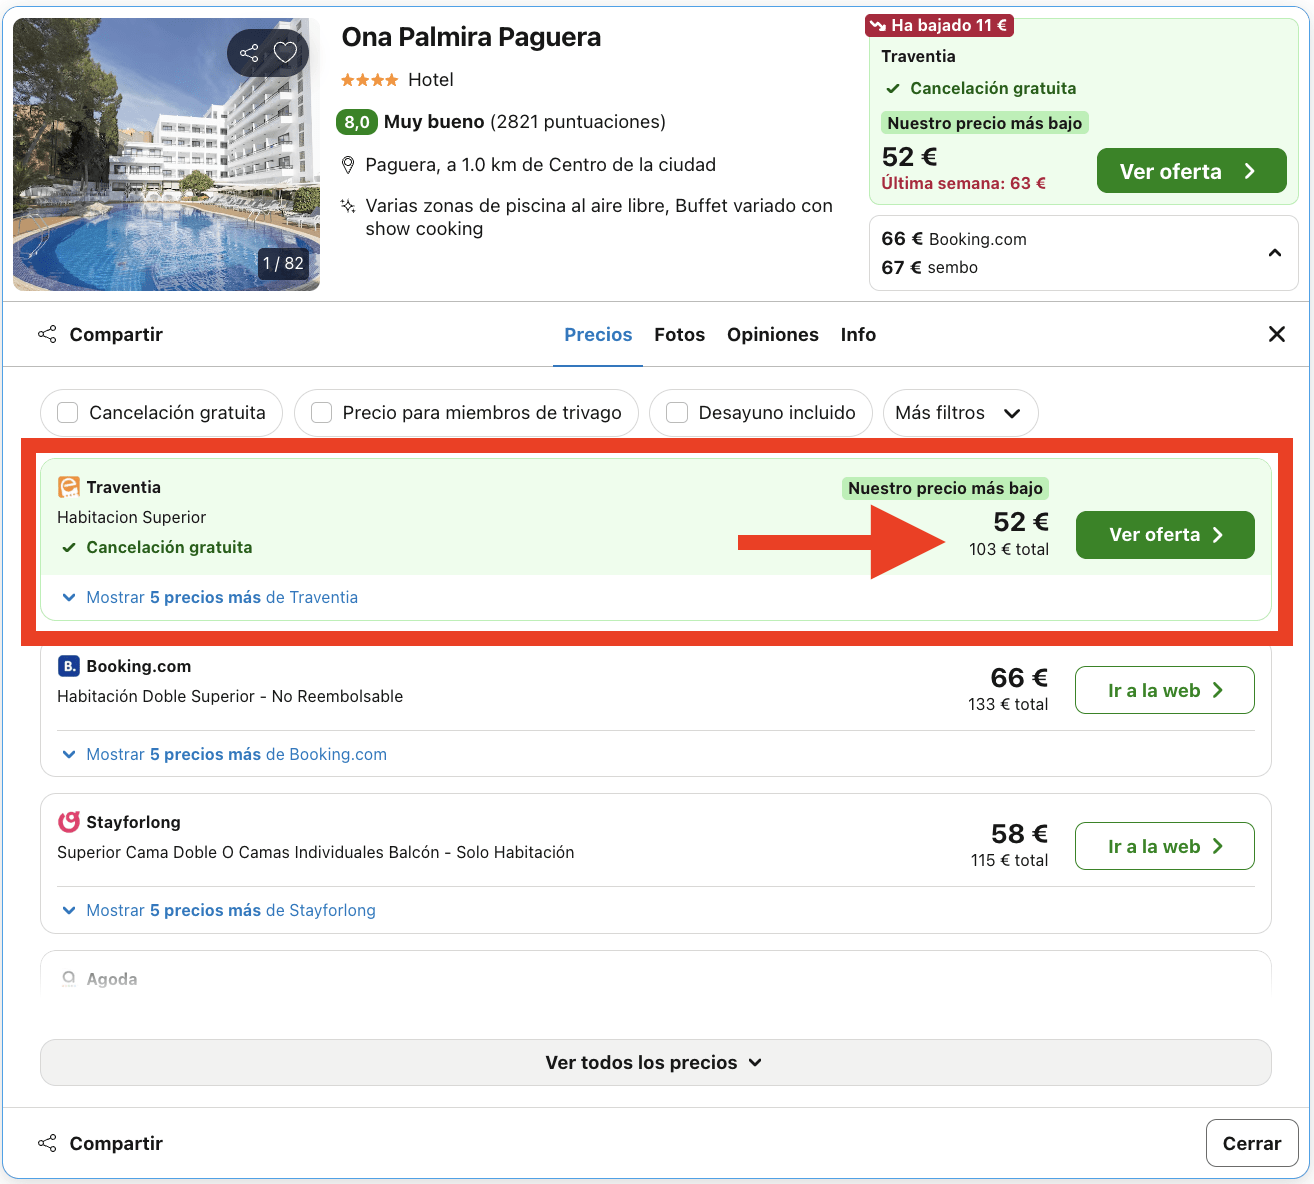1314x1184 pixels.
Task: Click the Traventia logo icon
Action: click(68, 487)
